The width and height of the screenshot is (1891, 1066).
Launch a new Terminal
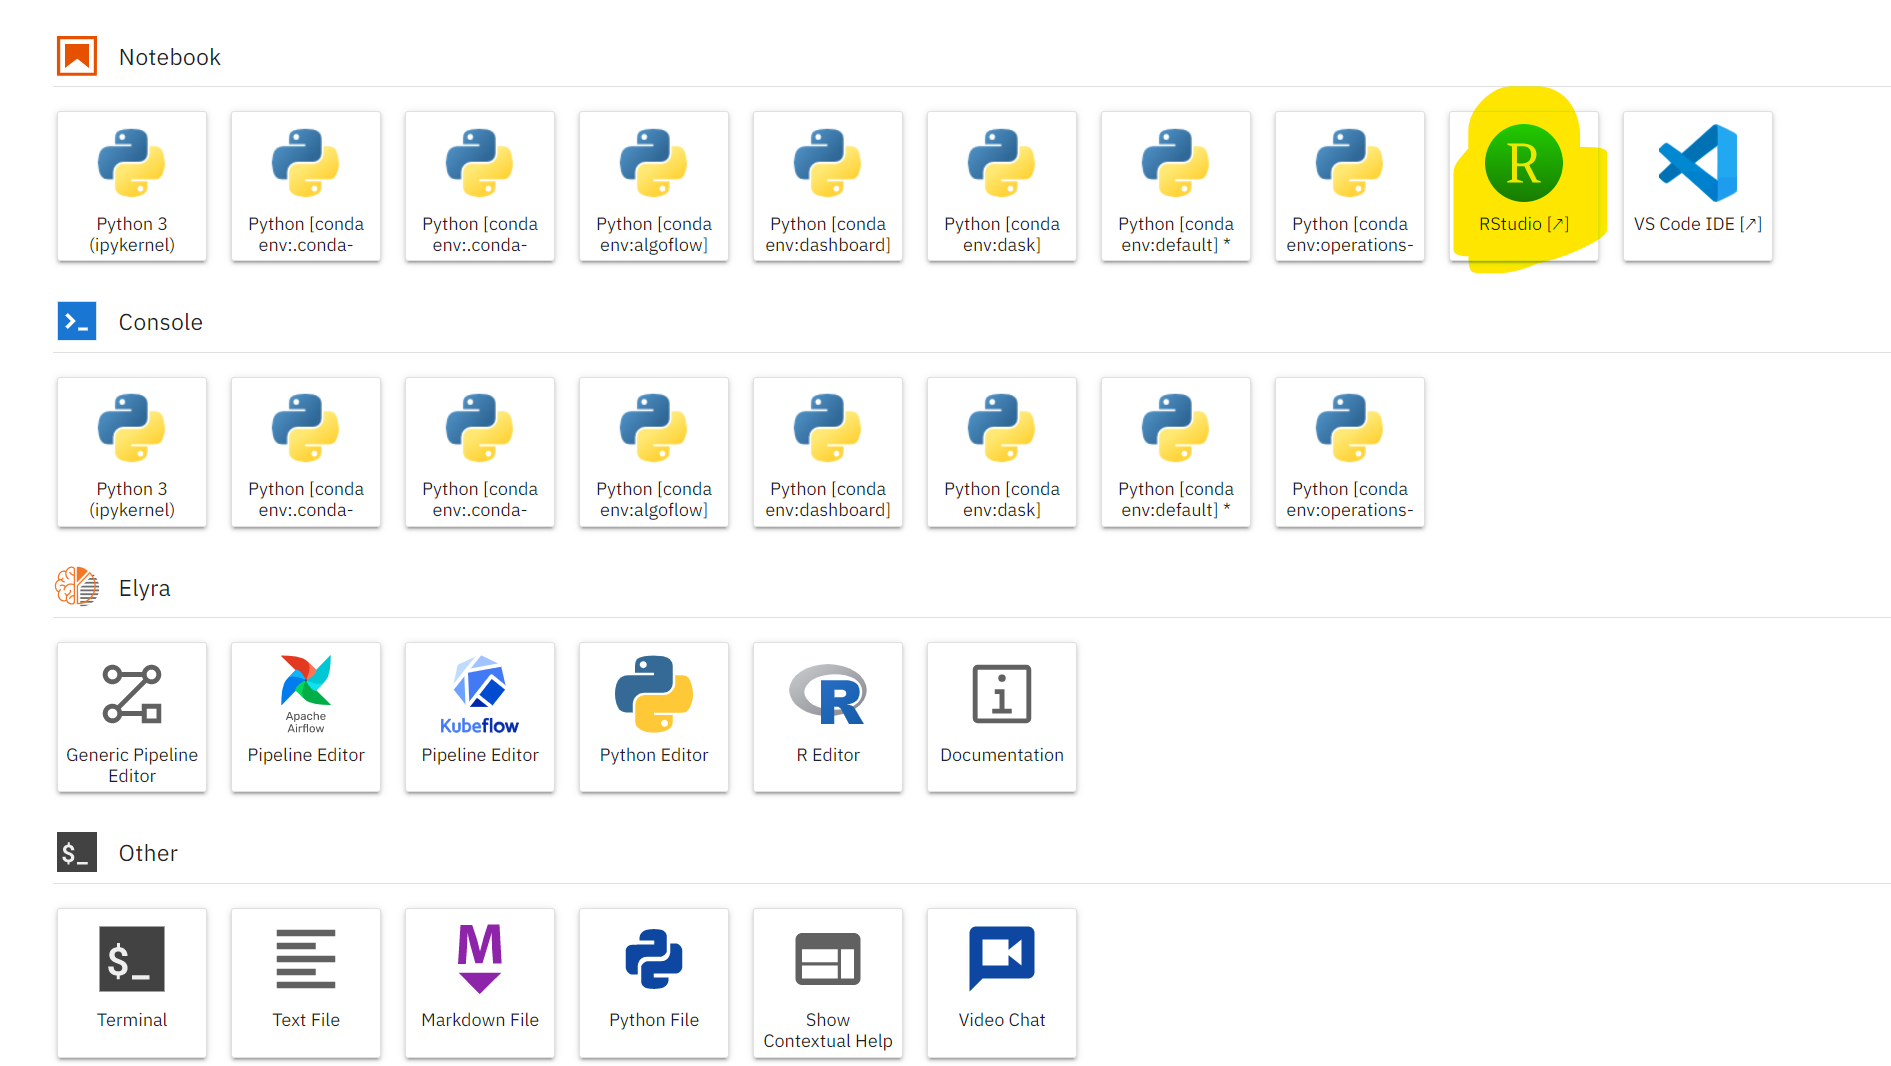click(x=132, y=983)
